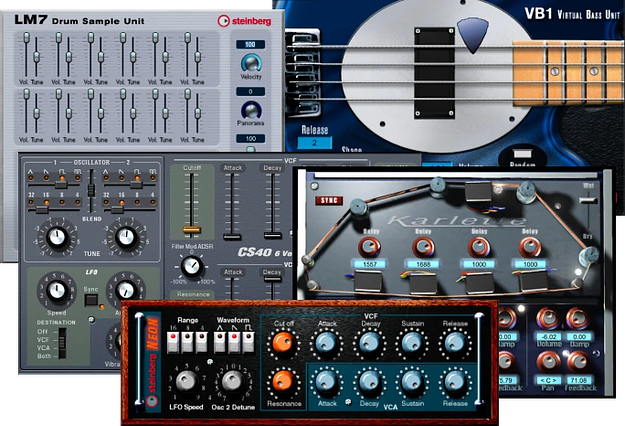Click Karlette Pan knob above <C>
The width and height of the screenshot is (625, 426).
point(548,362)
